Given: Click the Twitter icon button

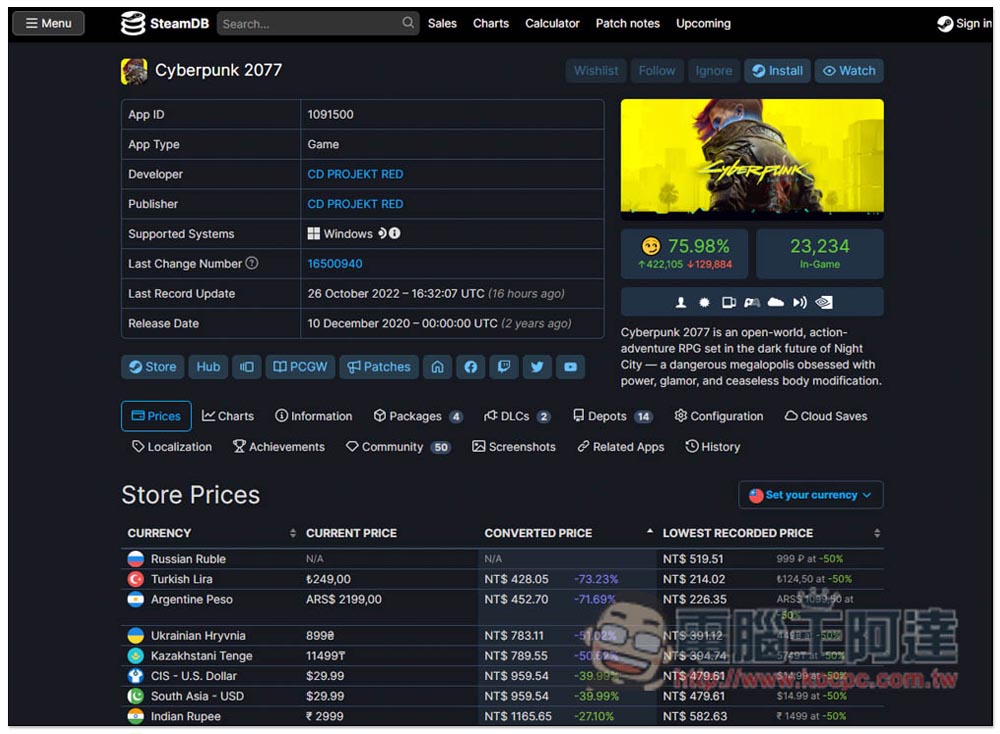Looking at the screenshot, I should [x=537, y=367].
